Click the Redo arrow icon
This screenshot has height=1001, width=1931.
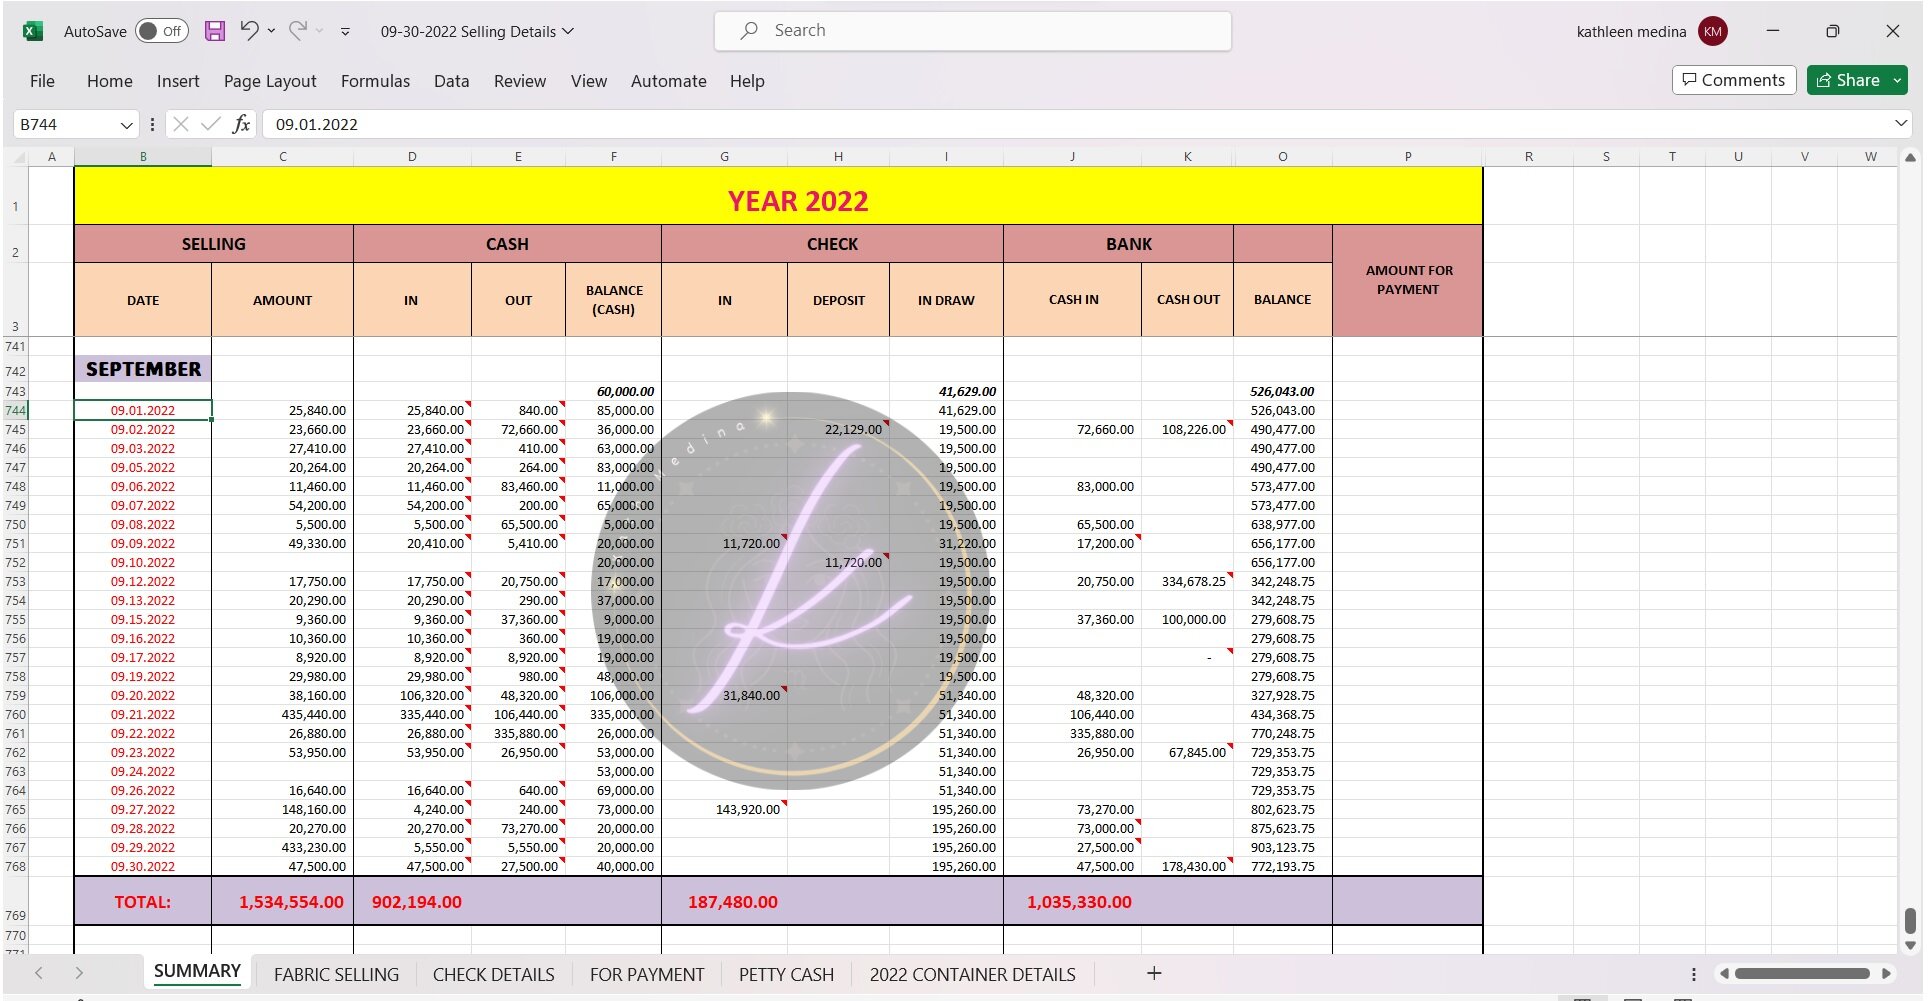click(x=297, y=31)
